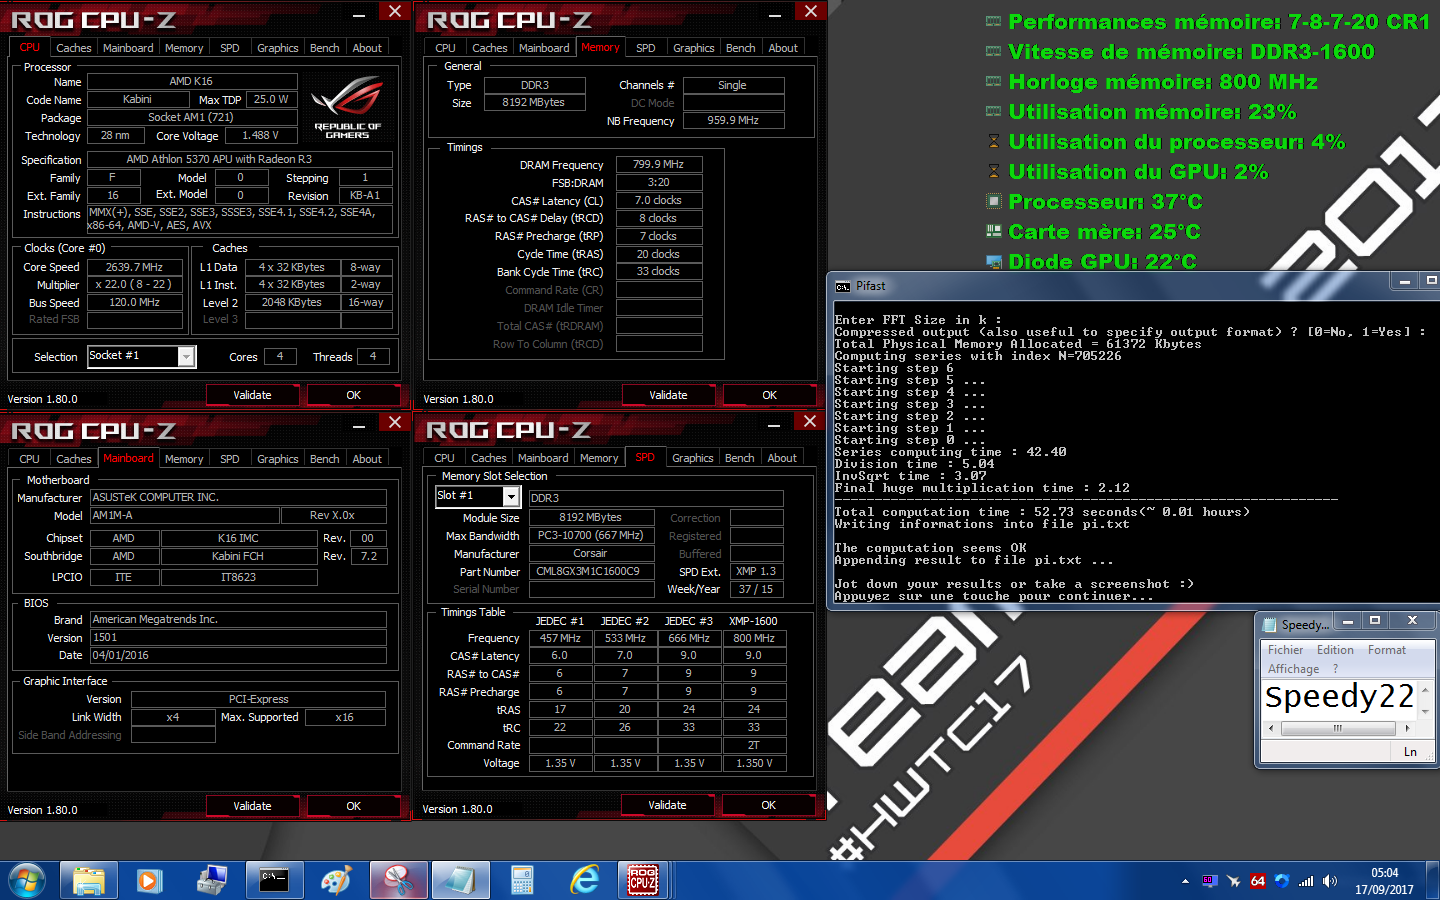Switch to About tab in Mainboard window

(x=367, y=459)
